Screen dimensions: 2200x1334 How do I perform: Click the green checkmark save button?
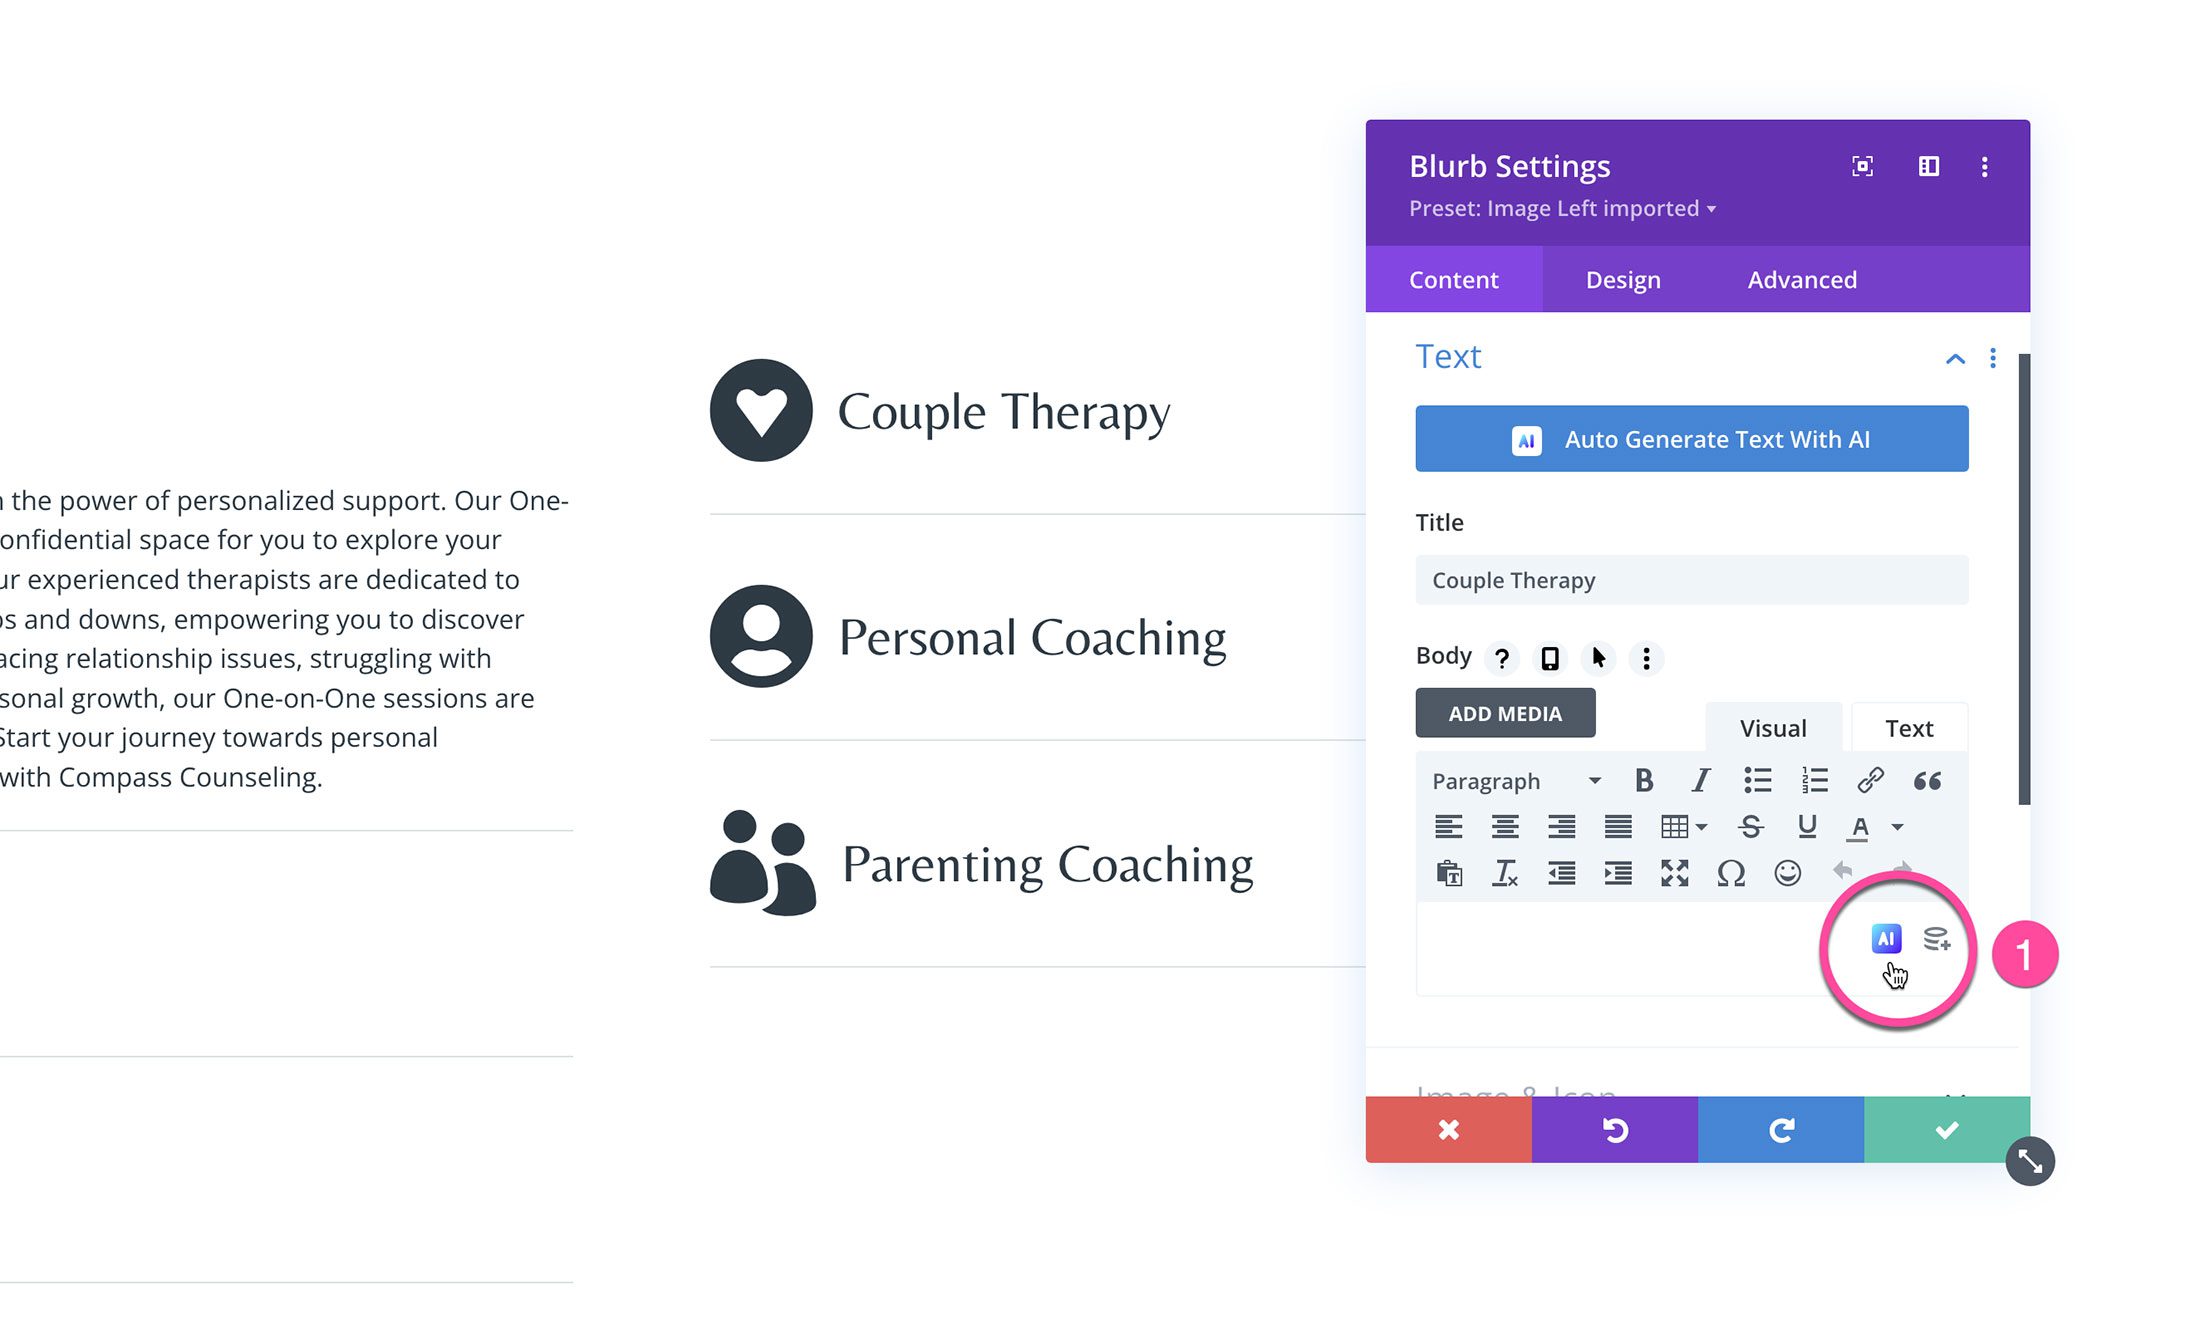[1945, 1130]
